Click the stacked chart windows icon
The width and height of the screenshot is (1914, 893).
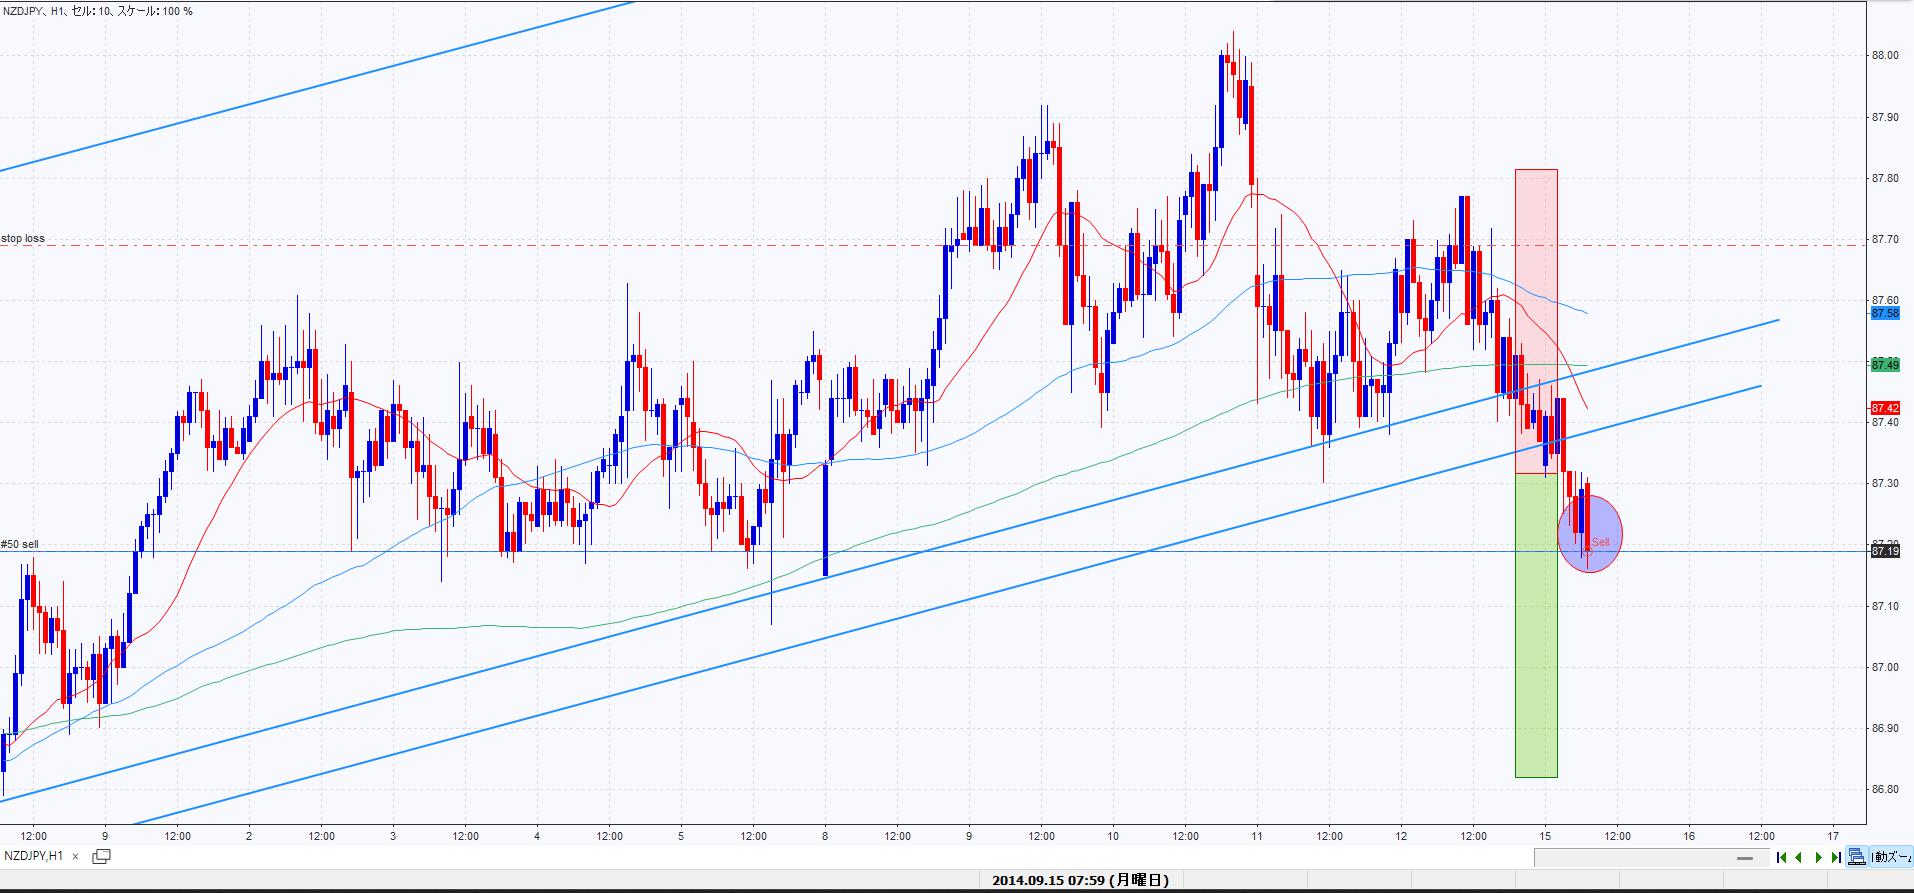click(1857, 857)
